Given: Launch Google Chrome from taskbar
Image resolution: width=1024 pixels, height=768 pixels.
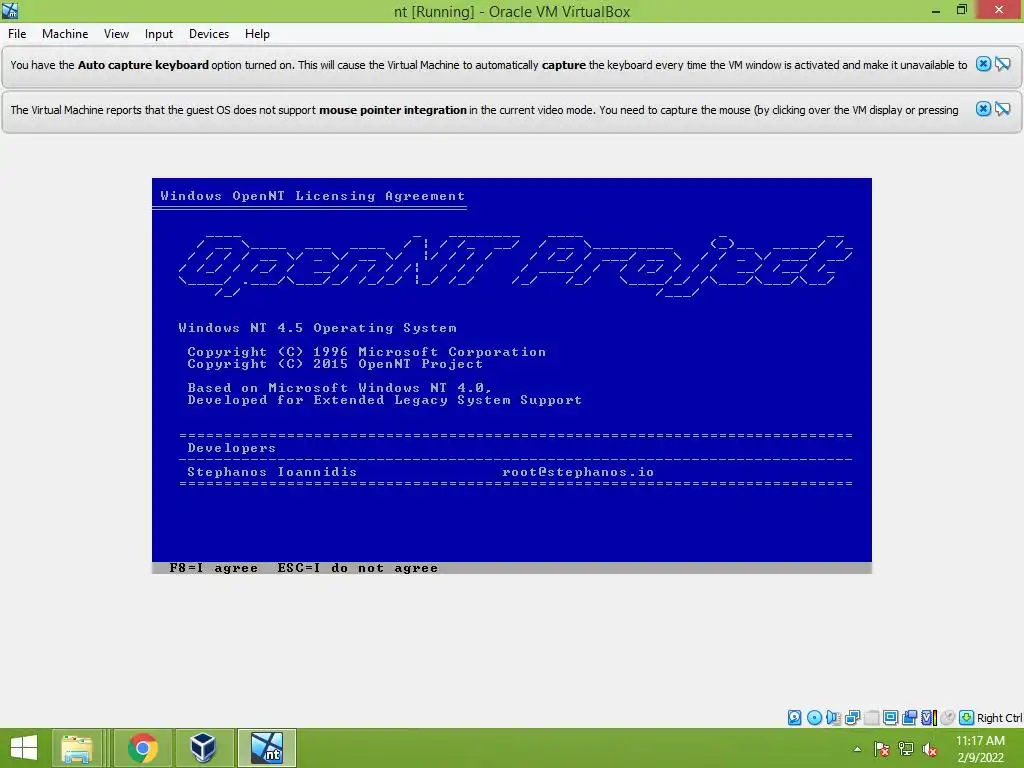Looking at the screenshot, I should pyautogui.click(x=142, y=748).
